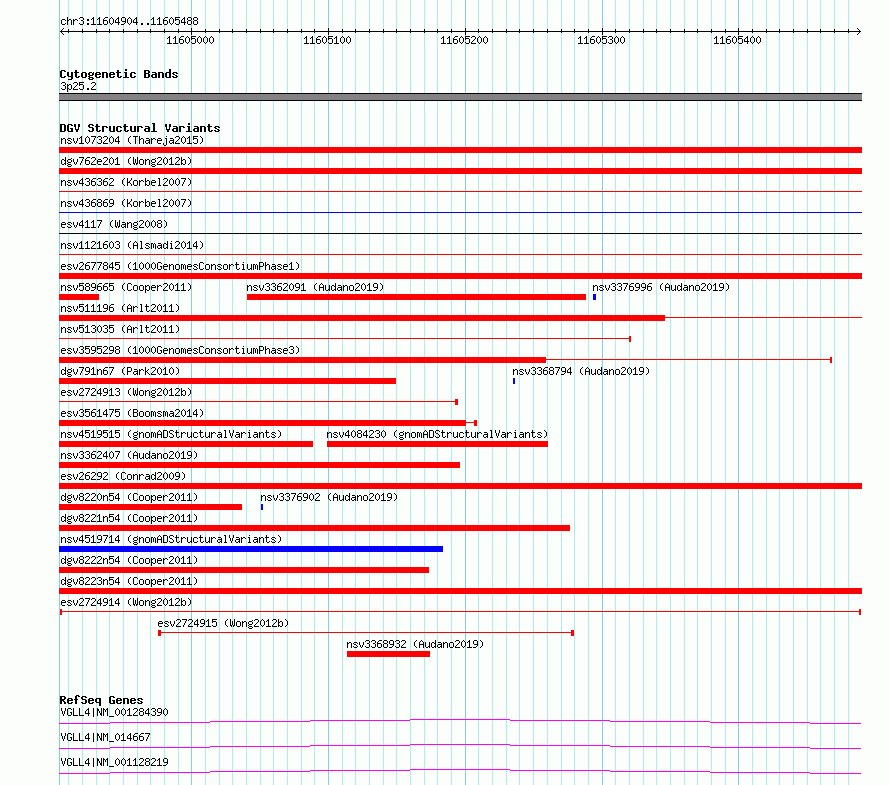
Task: Open nsv4084230 (gnomADStructuralVariants) variant
Action: 437,434
